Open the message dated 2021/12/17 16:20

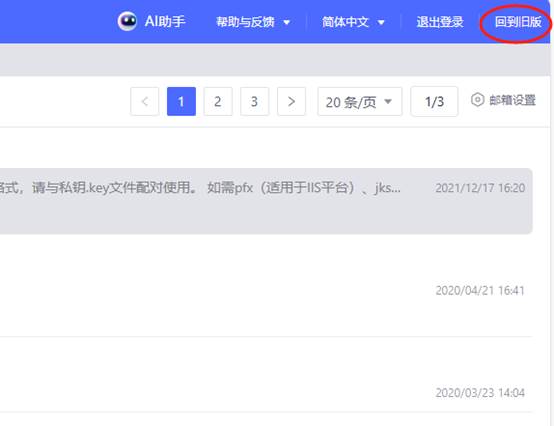(x=266, y=201)
